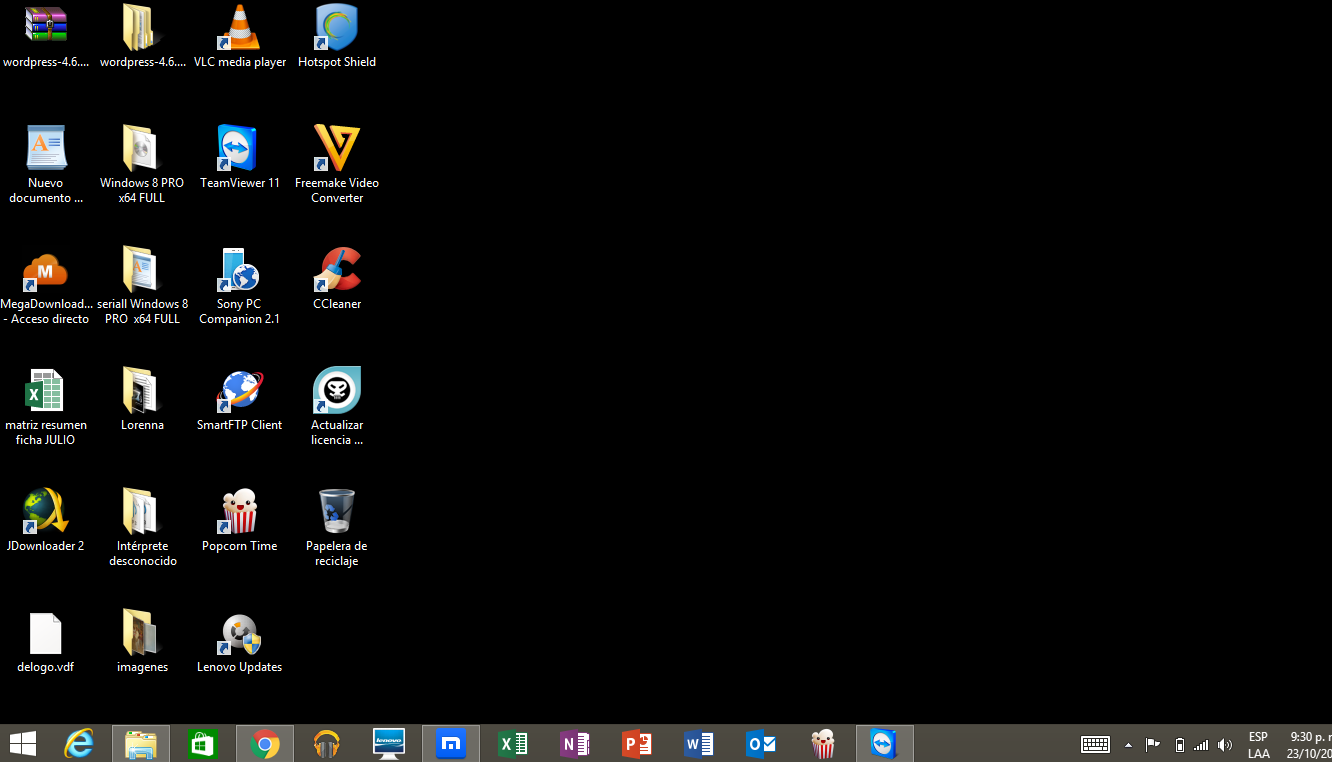
Task: Check the battery status tray icon
Action: pos(1179,745)
